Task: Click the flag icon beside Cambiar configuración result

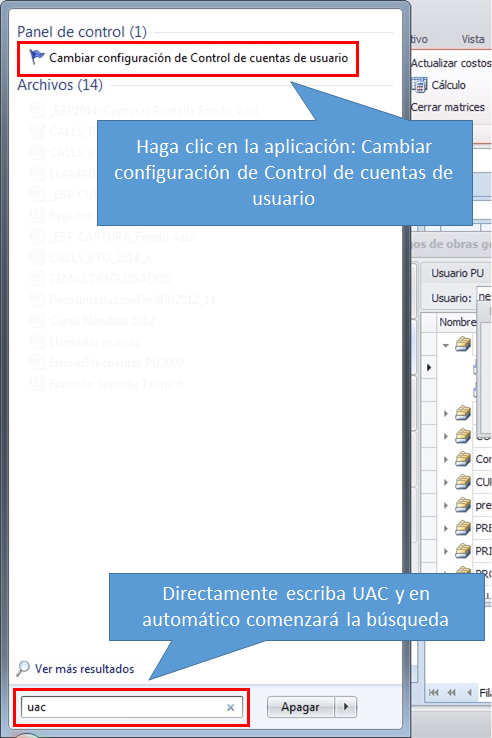Action: (x=37, y=57)
